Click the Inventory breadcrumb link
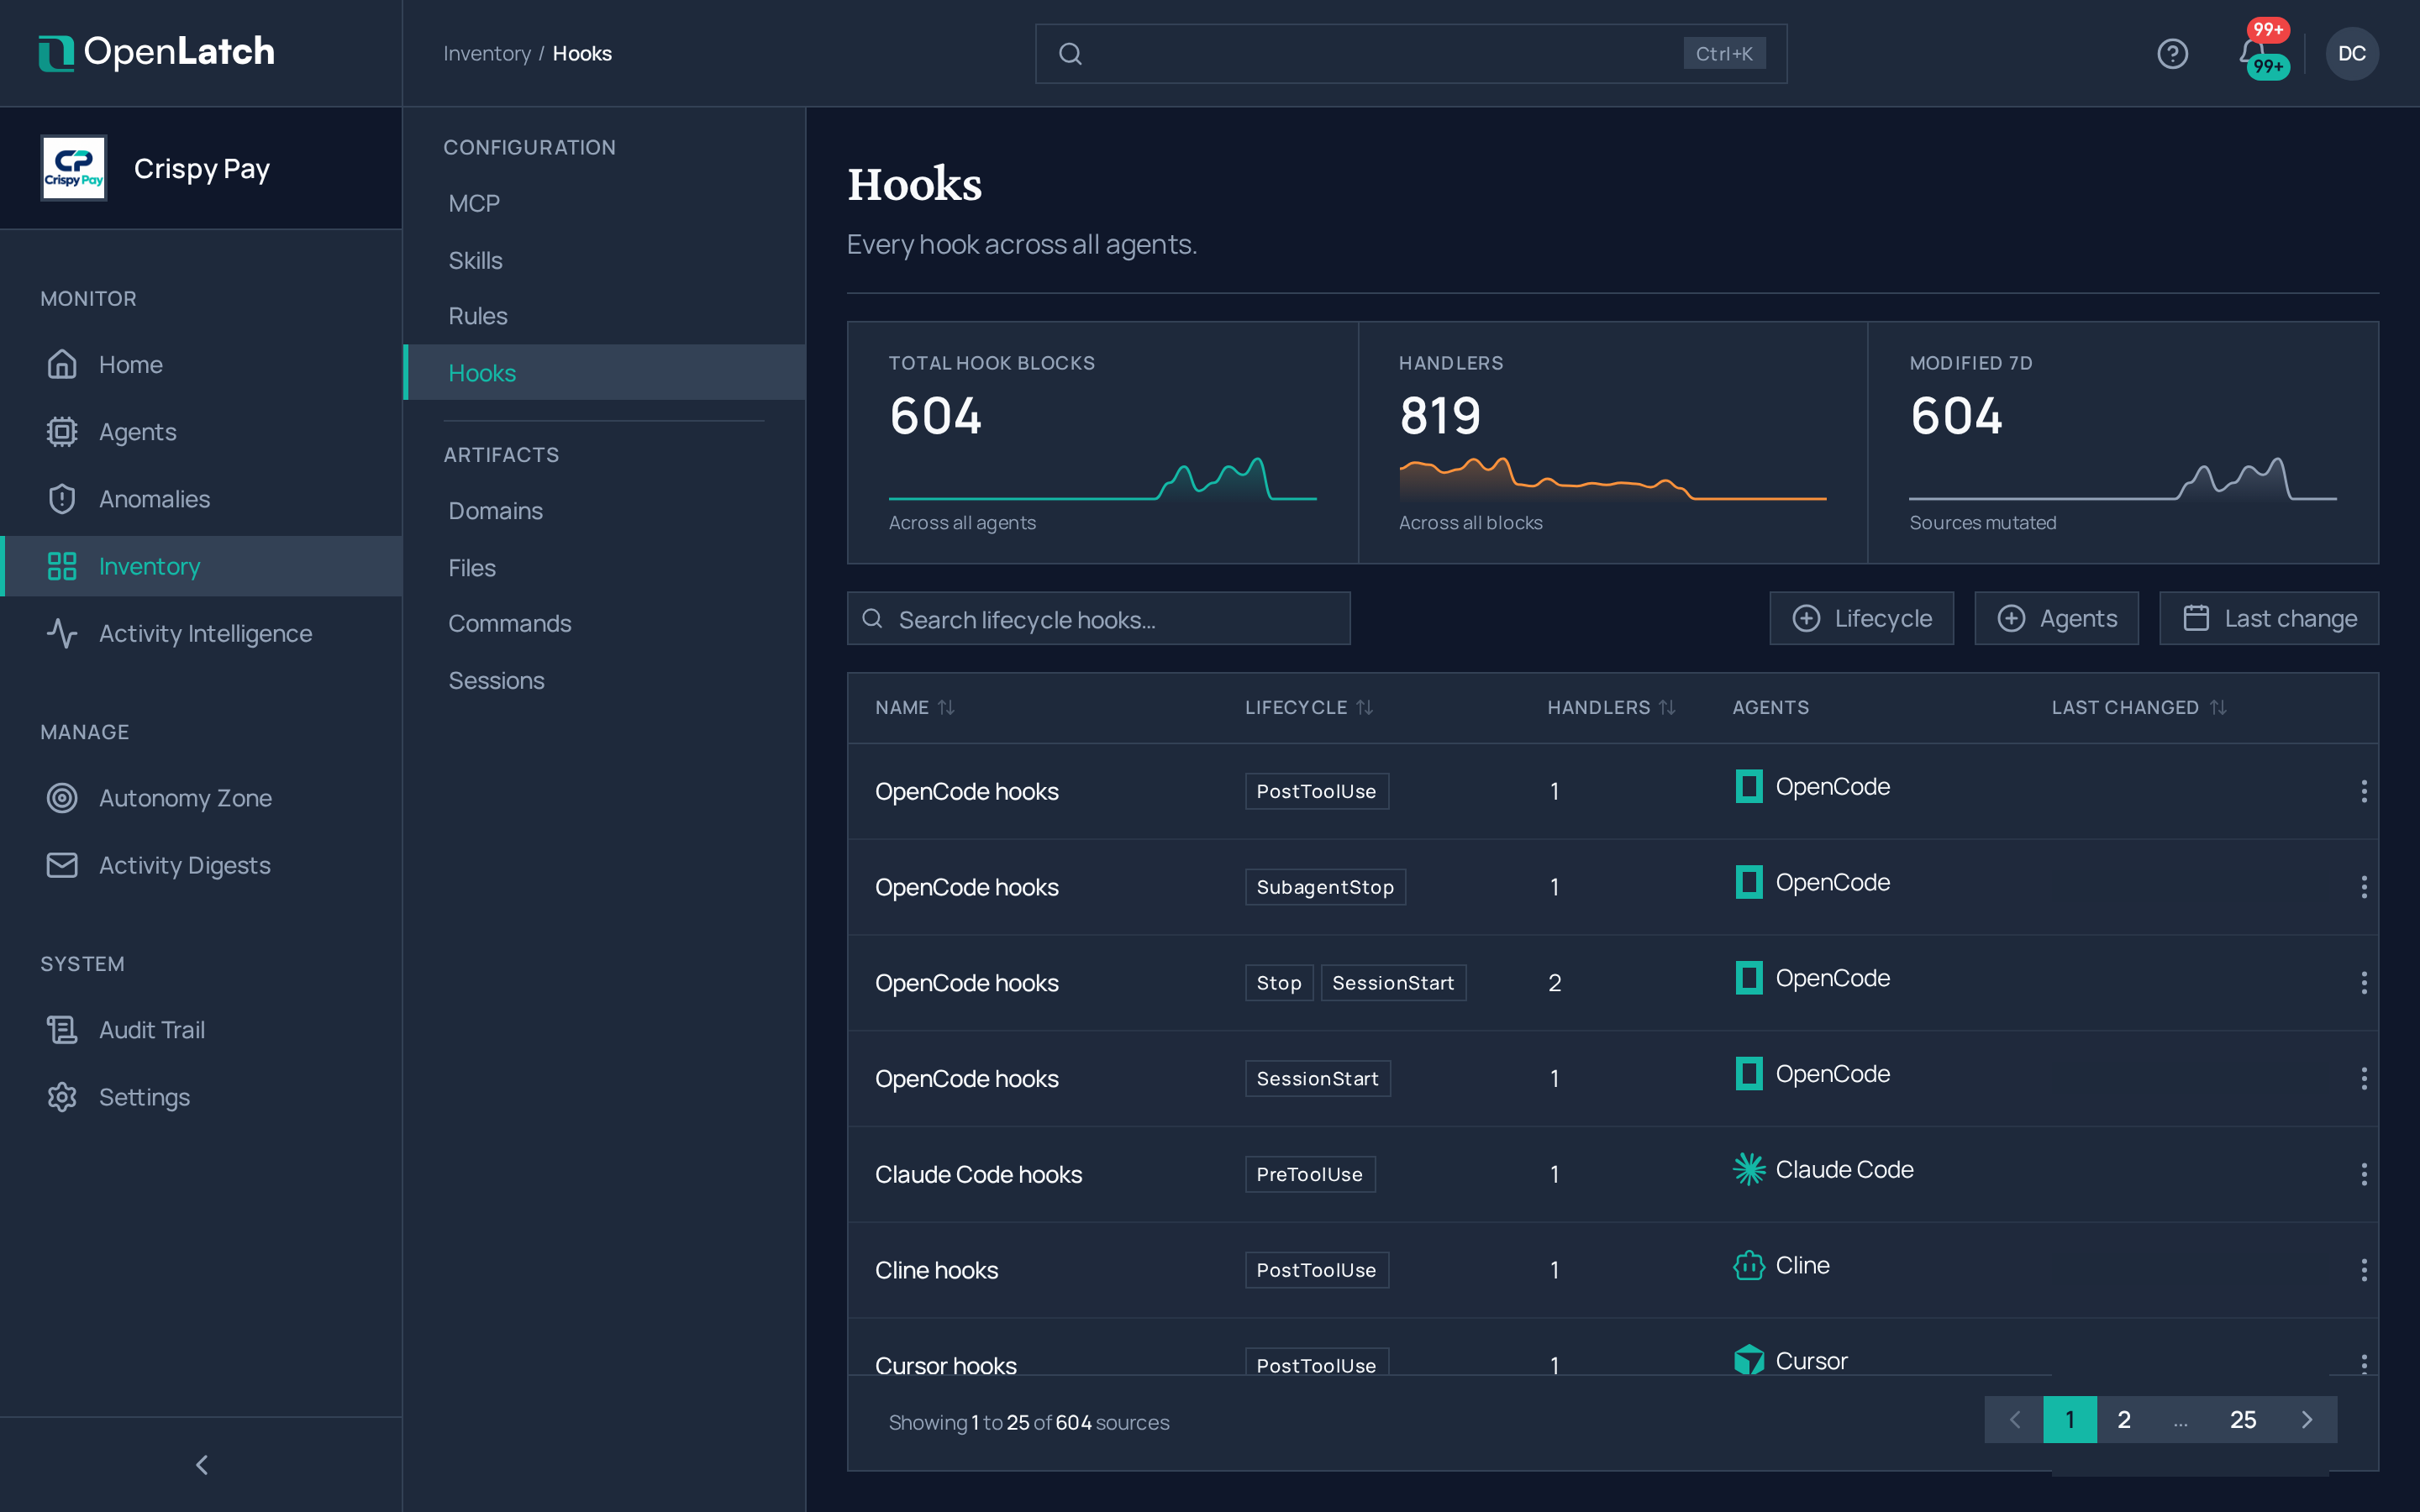2420x1512 pixels. [x=487, y=53]
